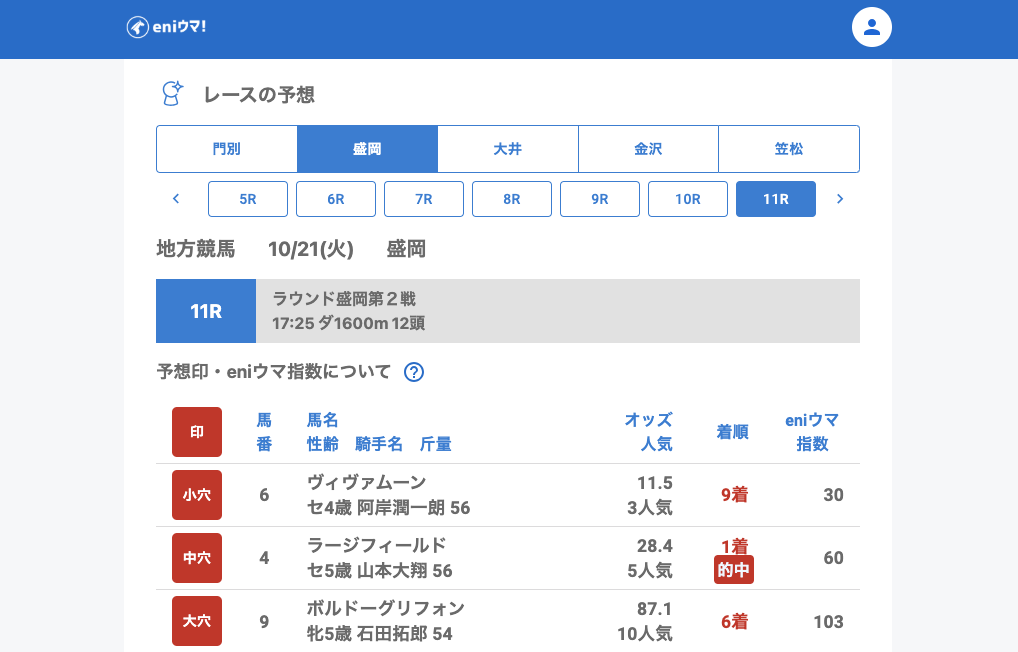Image resolution: width=1018 pixels, height=652 pixels.
Task: Choose race 5R
Action: coord(248,199)
